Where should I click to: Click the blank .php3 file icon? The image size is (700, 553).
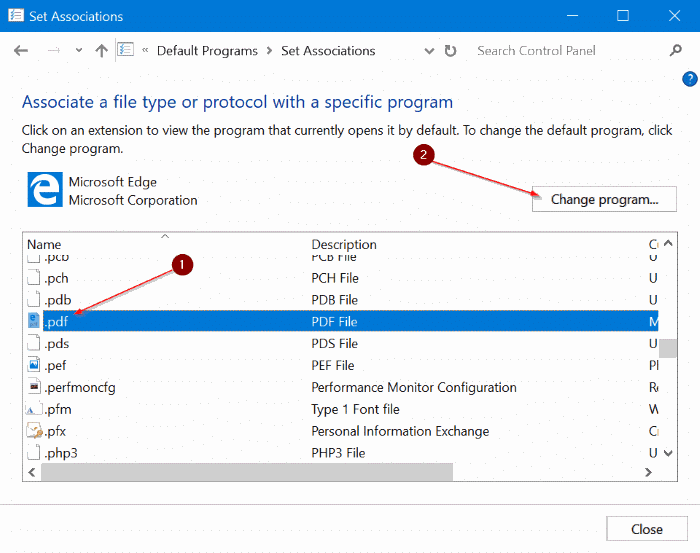[x=33, y=452]
